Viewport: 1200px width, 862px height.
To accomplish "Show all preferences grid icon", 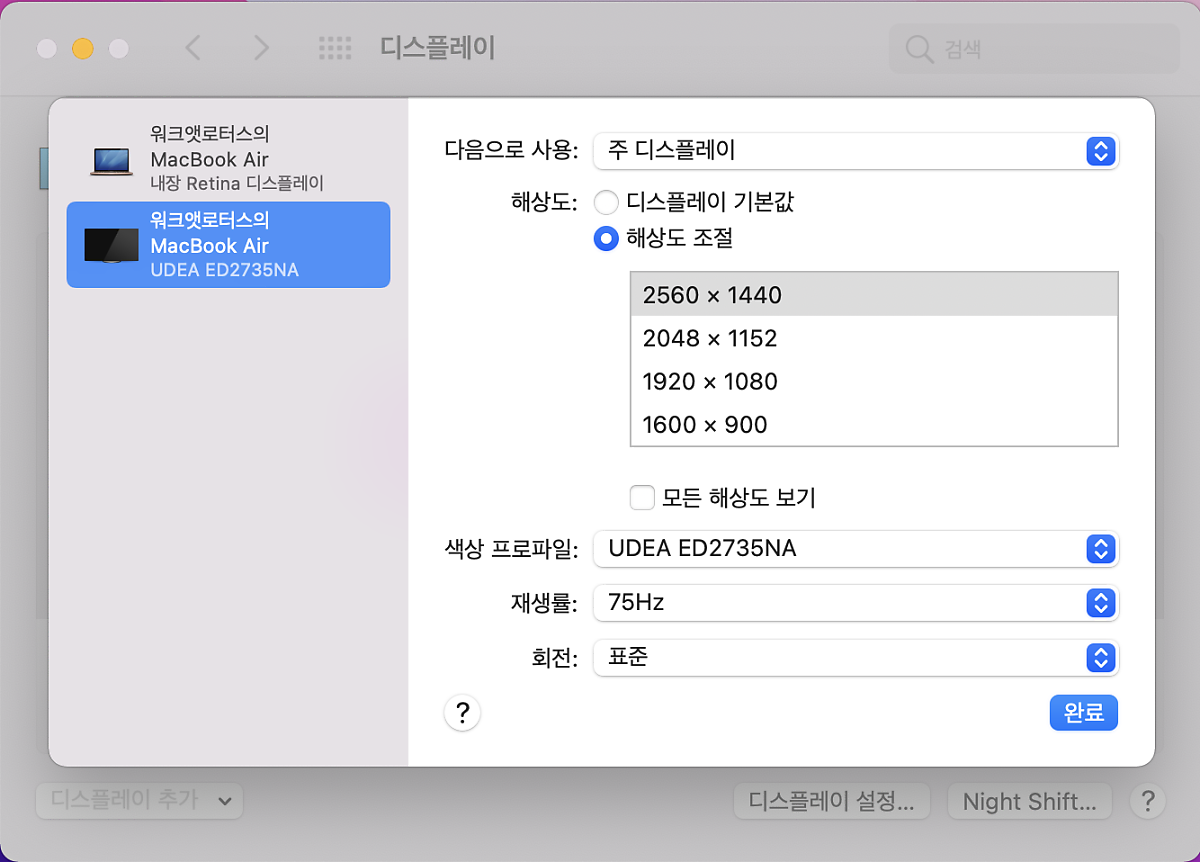I will 334,47.
